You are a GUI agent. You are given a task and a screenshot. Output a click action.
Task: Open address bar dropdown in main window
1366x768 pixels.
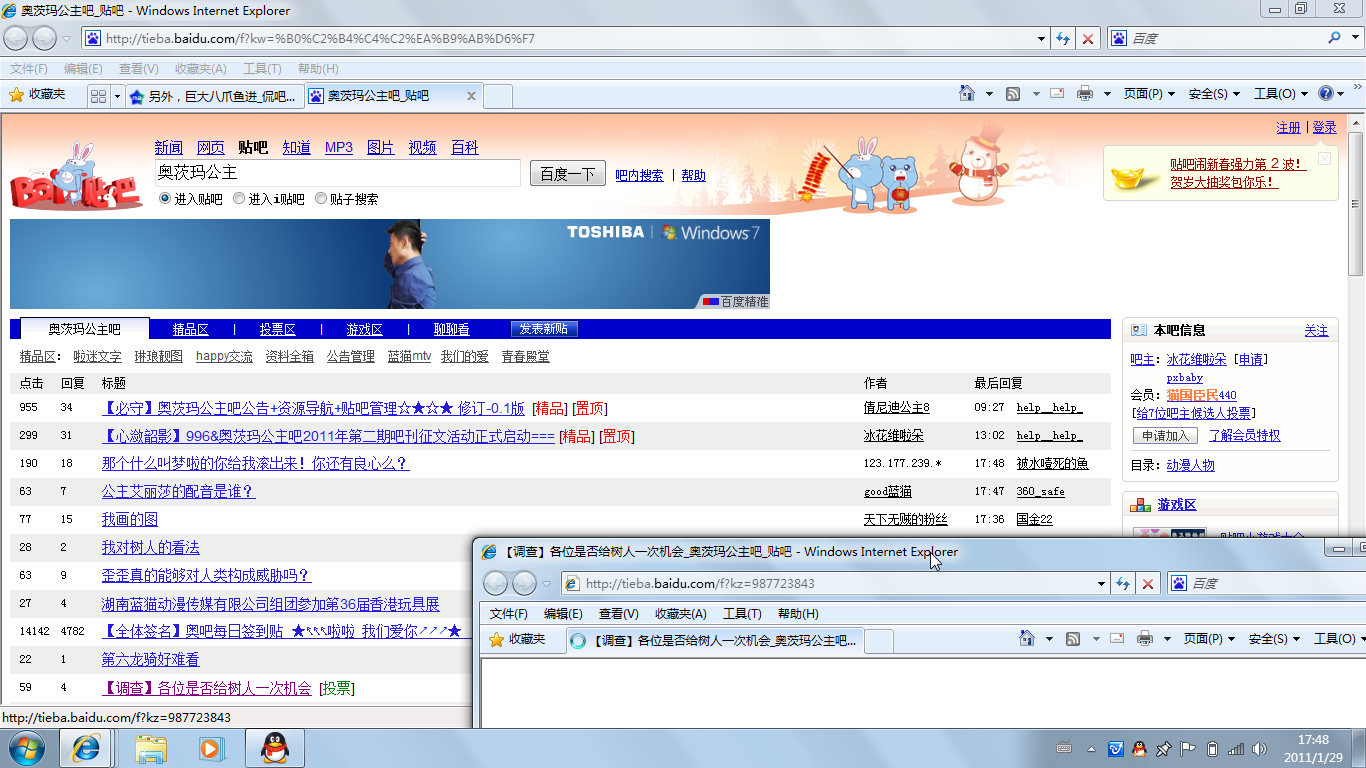pos(1041,39)
